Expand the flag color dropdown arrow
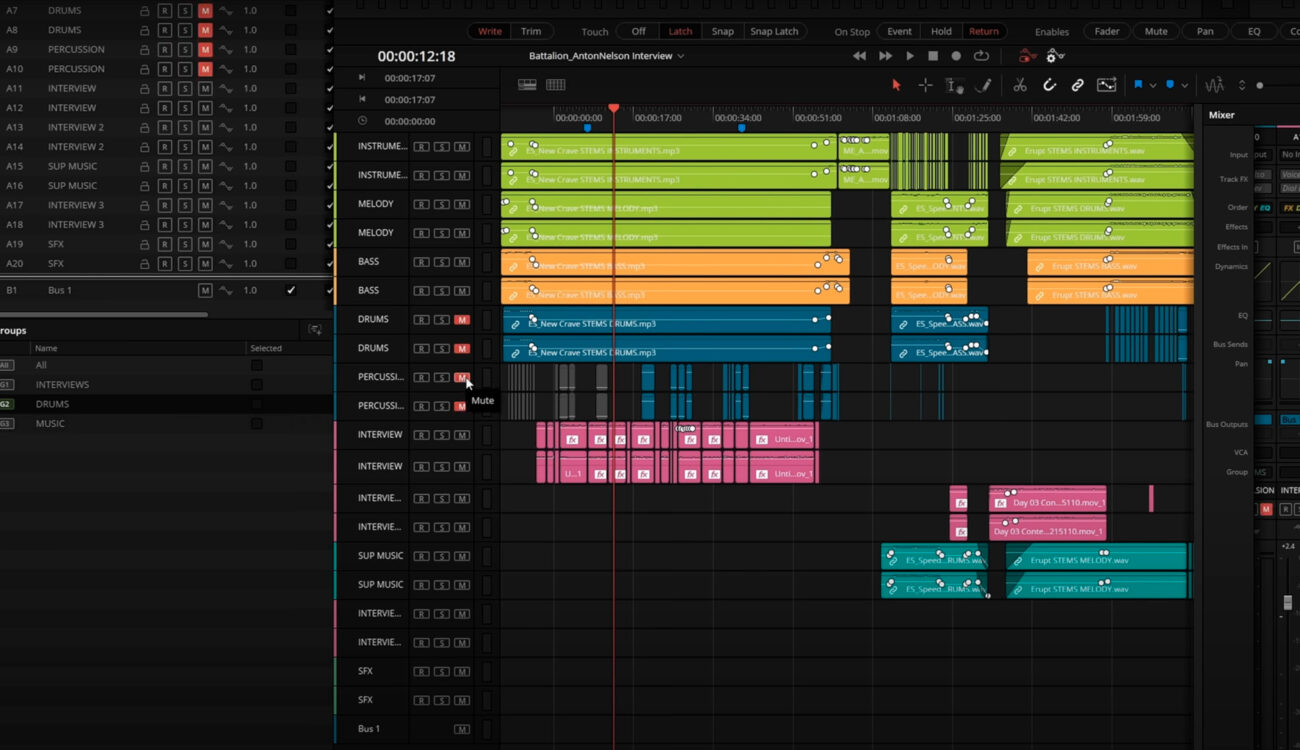Viewport: 1300px width, 750px height. [1153, 86]
